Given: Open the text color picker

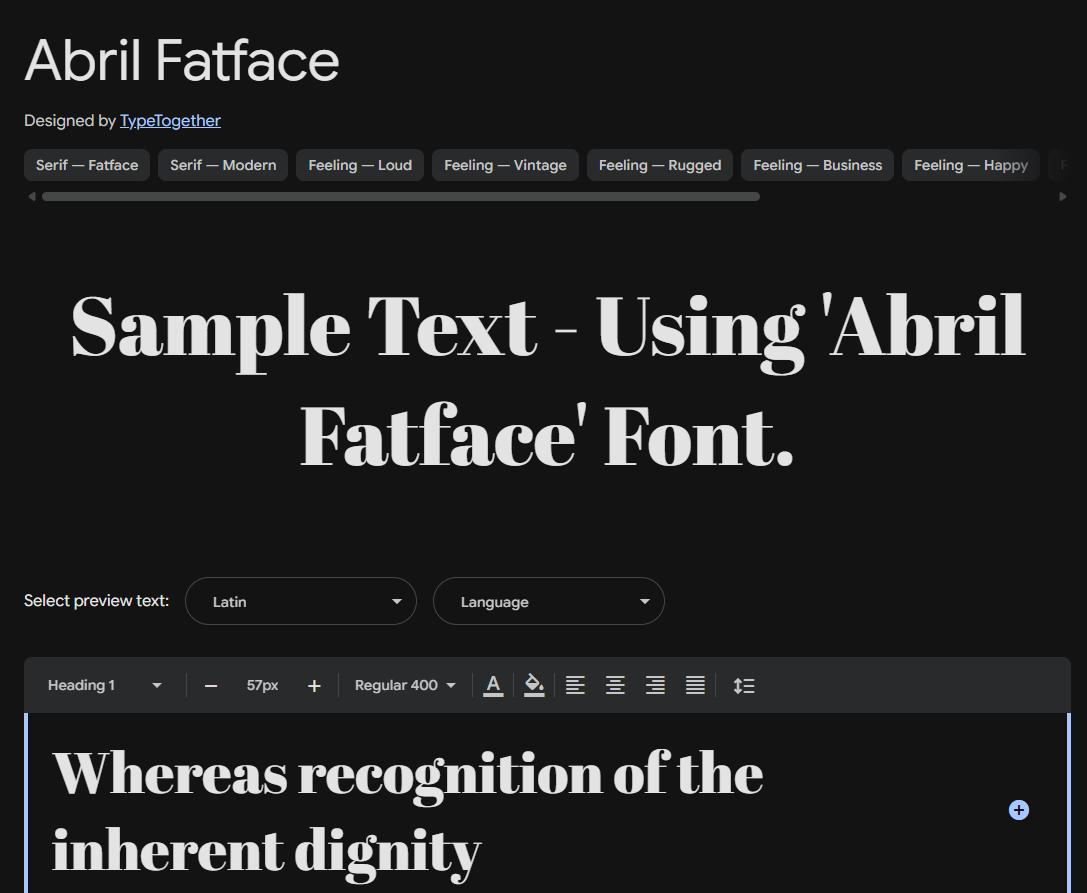Looking at the screenshot, I should (x=493, y=685).
